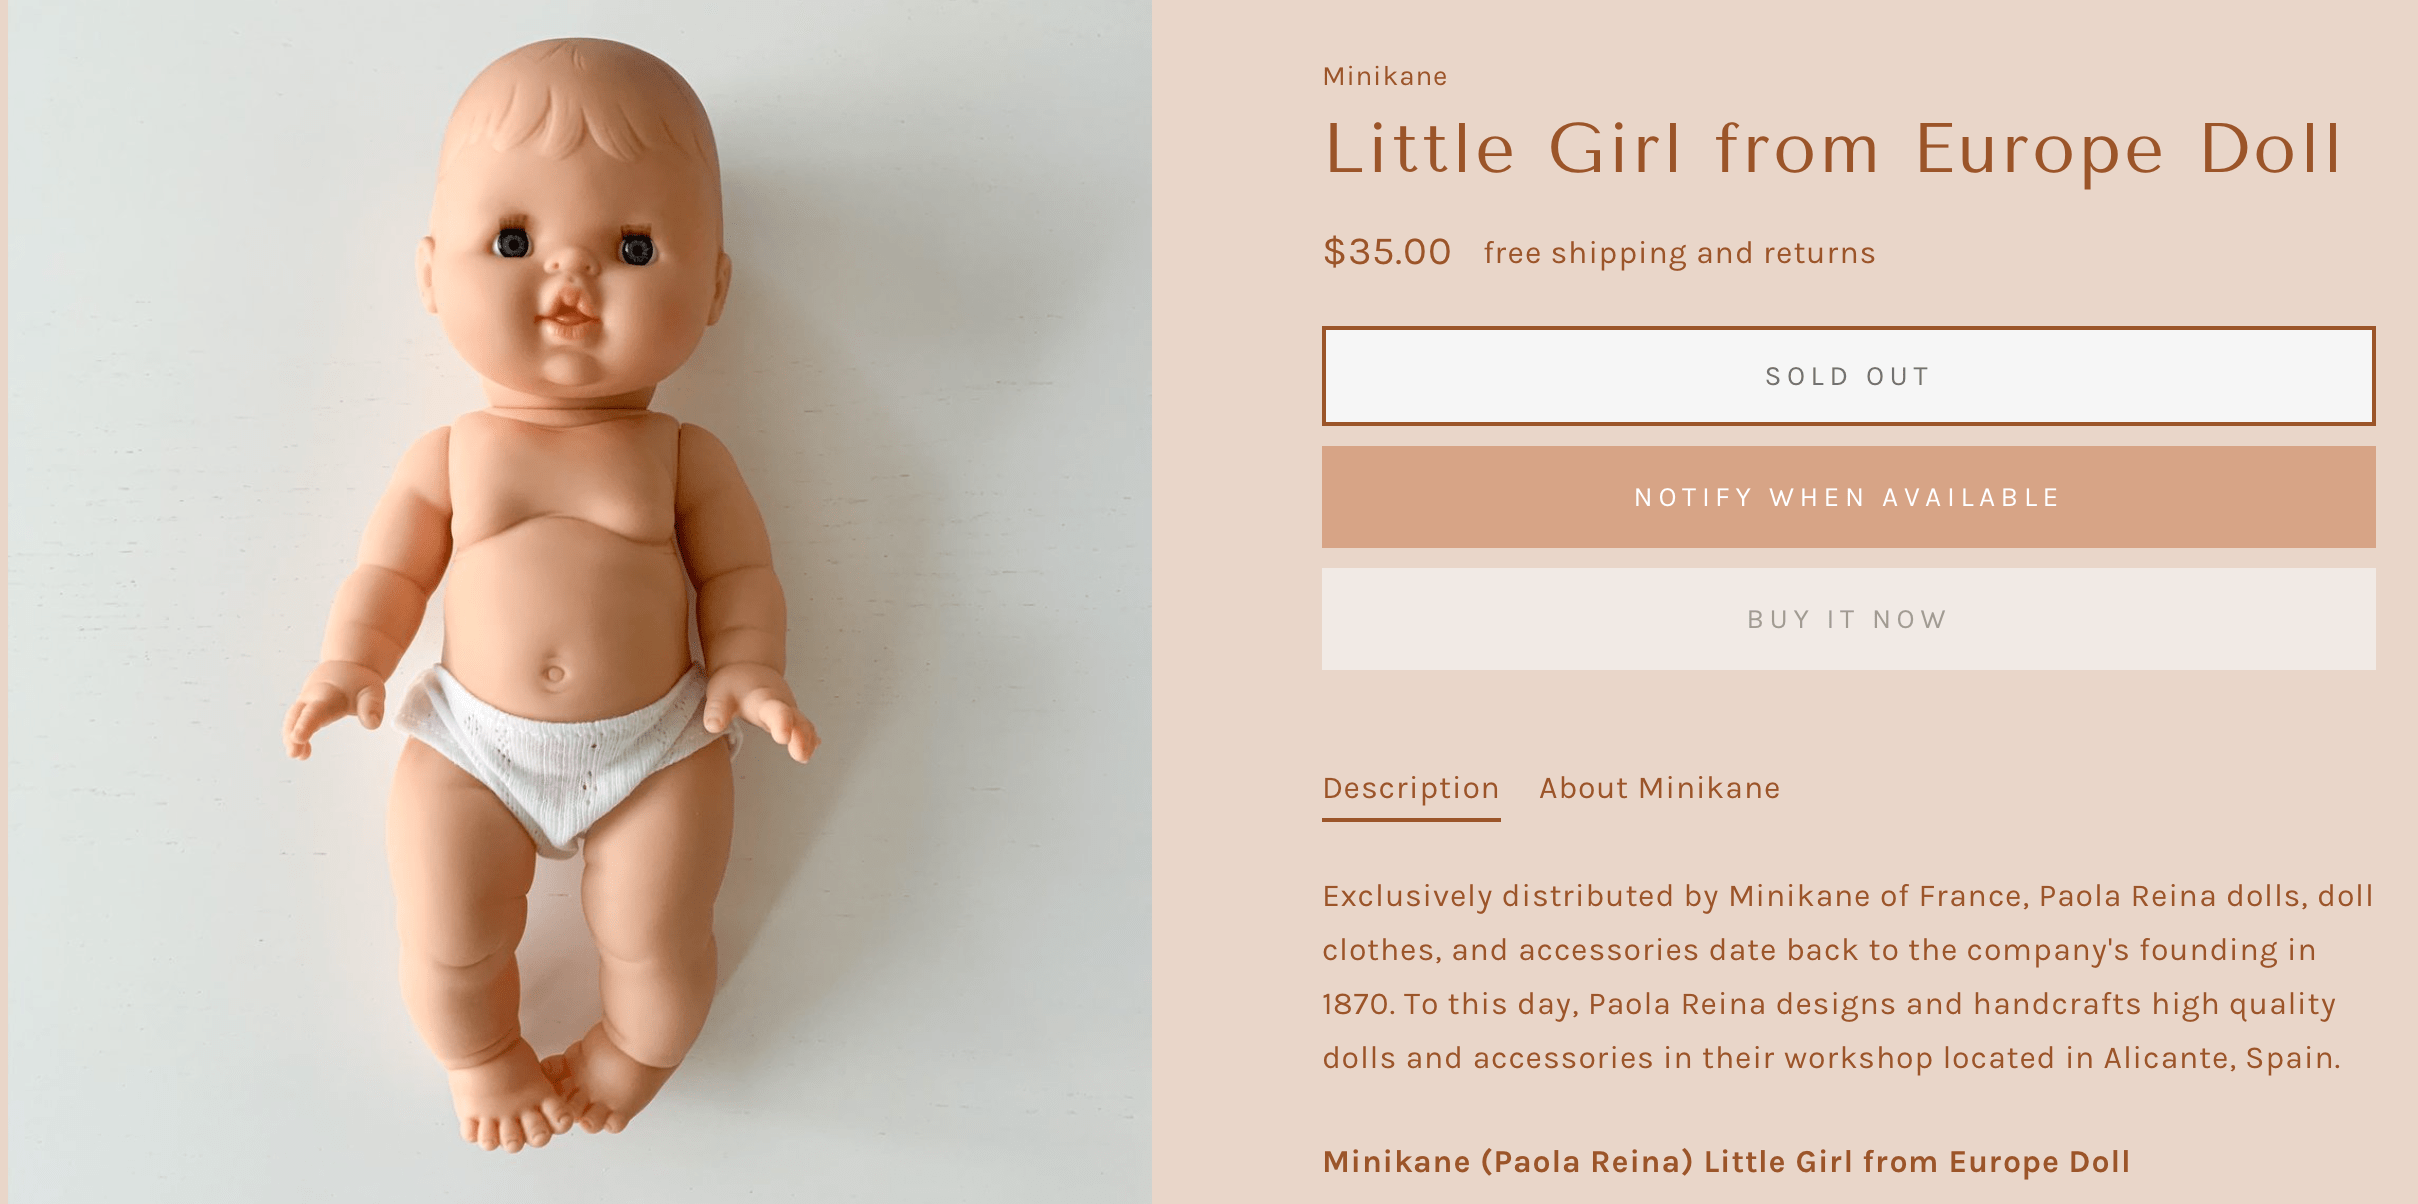Click the $35.00 price

point(1387,252)
